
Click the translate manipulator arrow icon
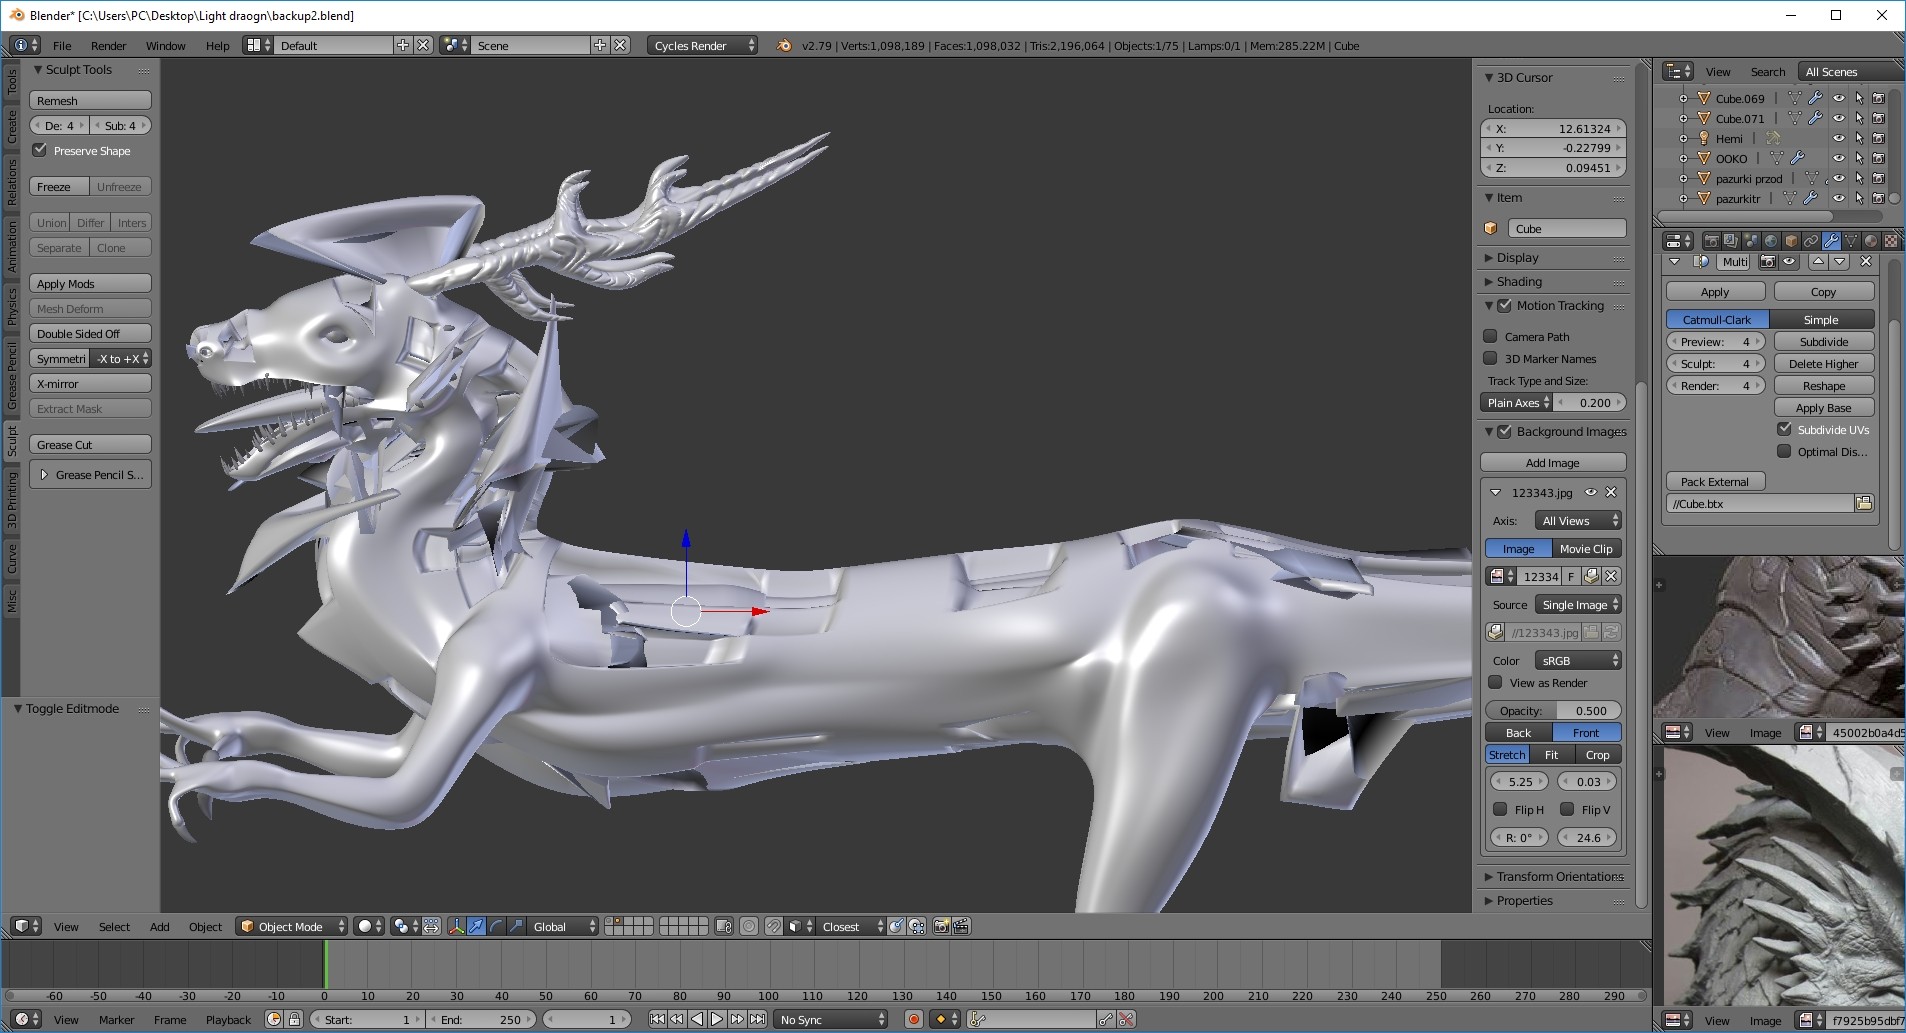click(x=476, y=927)
